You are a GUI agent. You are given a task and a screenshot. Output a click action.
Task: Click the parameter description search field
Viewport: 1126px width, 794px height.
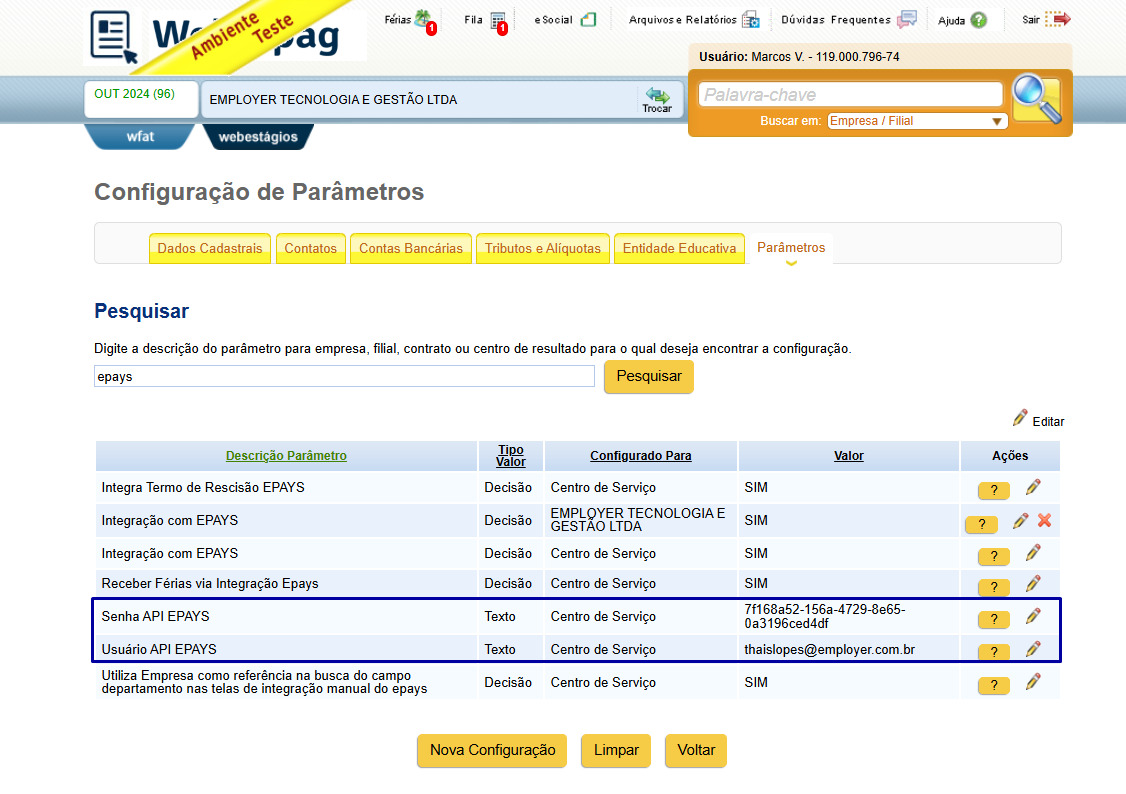pyautogui.click(x=344, y=376)
